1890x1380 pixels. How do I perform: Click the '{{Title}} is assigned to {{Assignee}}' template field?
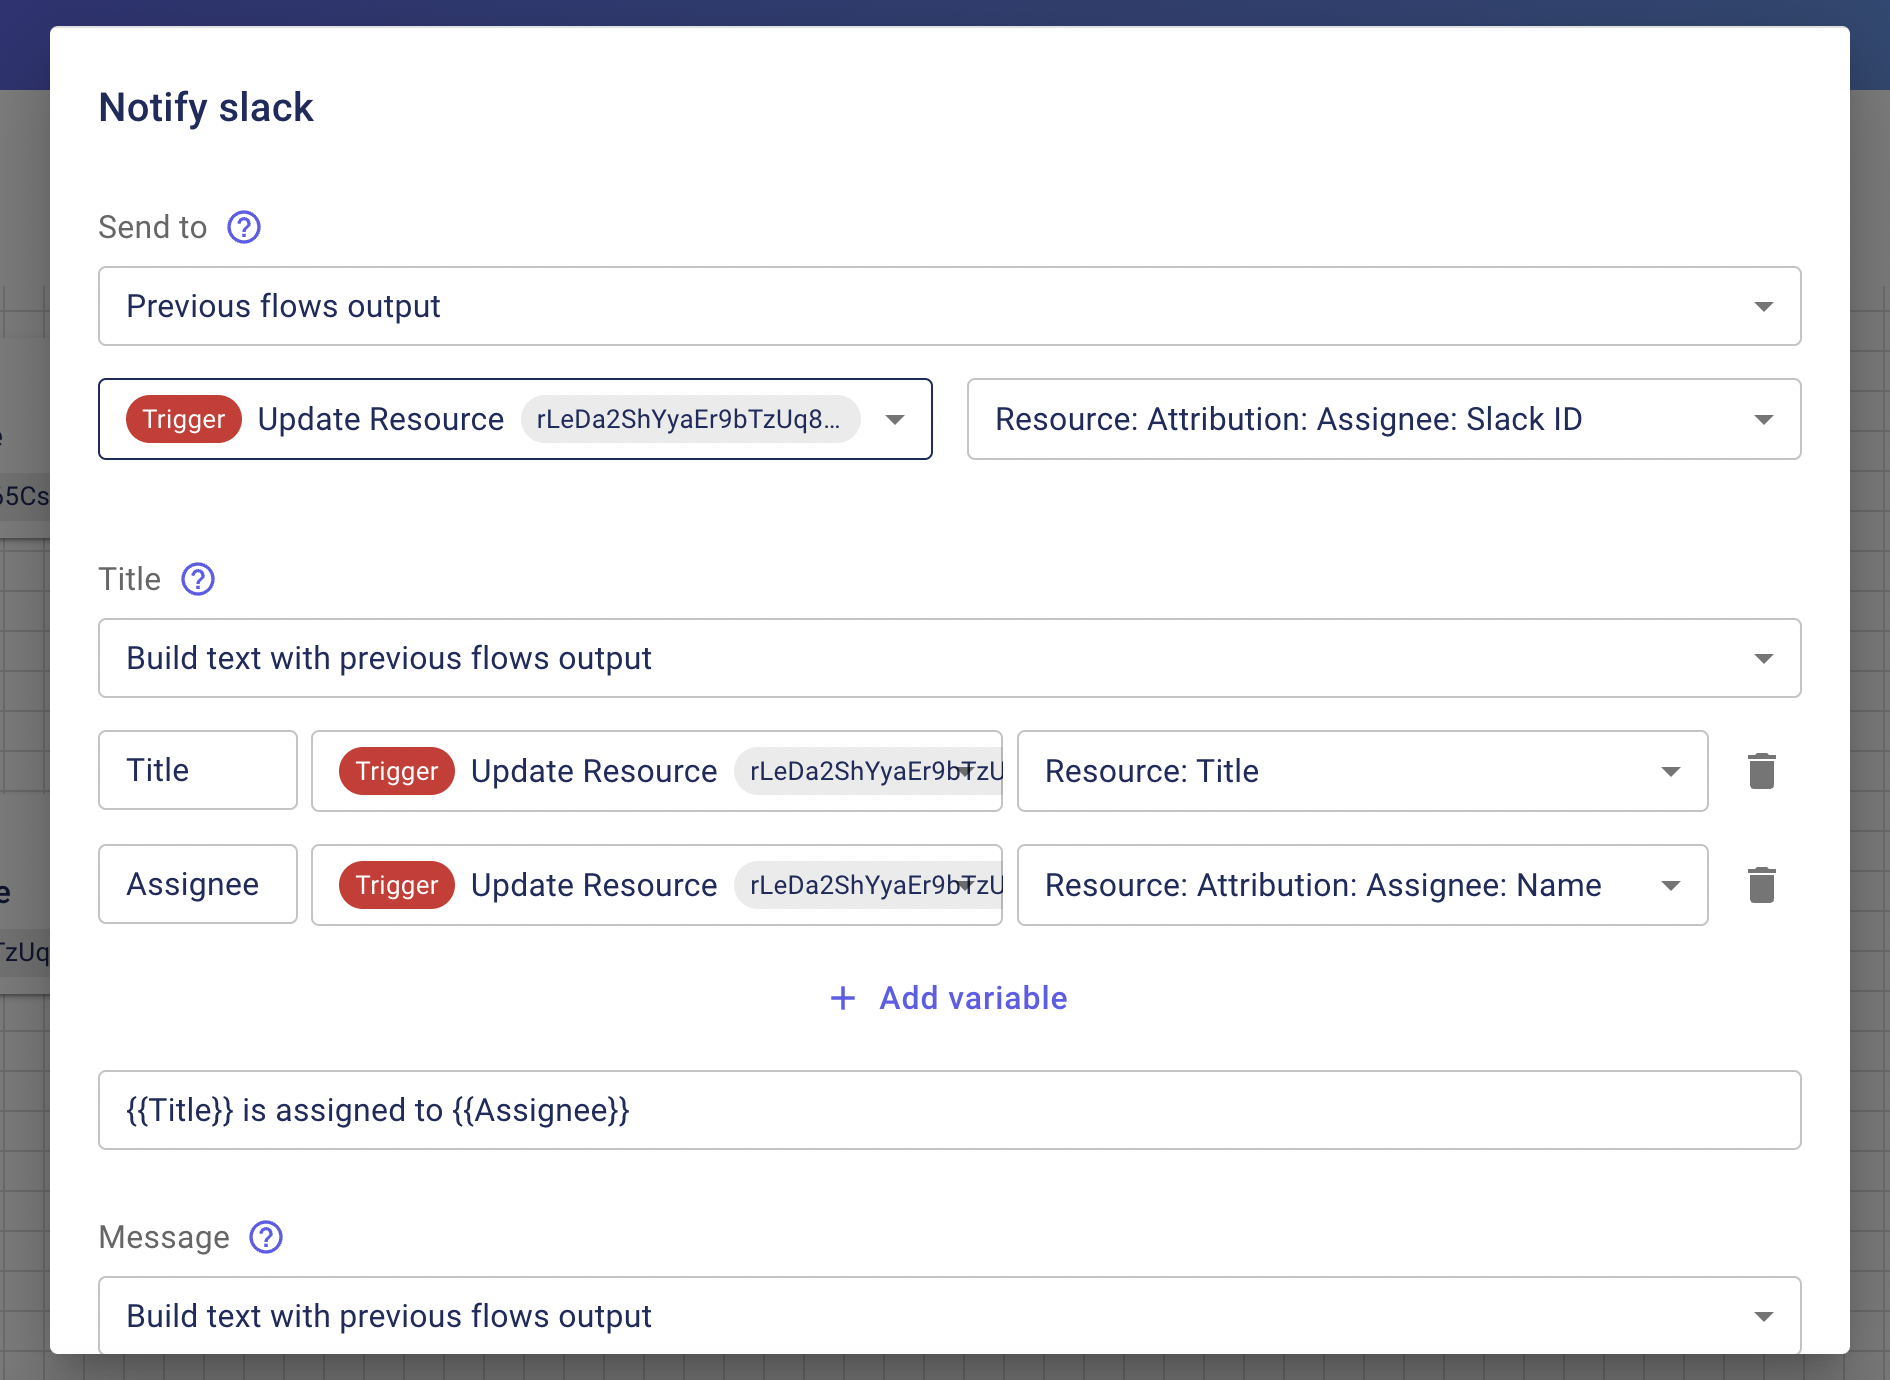(x=949, y=1110)
